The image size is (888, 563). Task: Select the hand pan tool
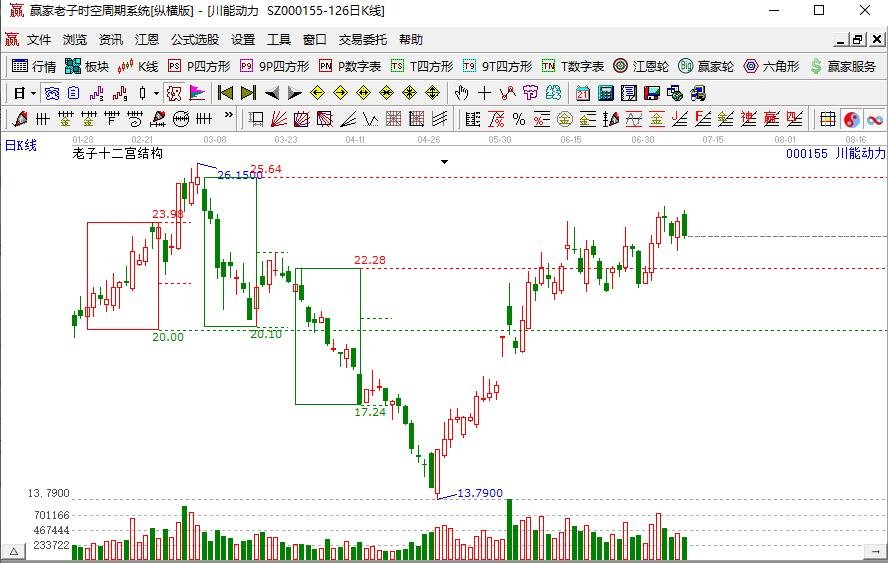tap(461, 93)
